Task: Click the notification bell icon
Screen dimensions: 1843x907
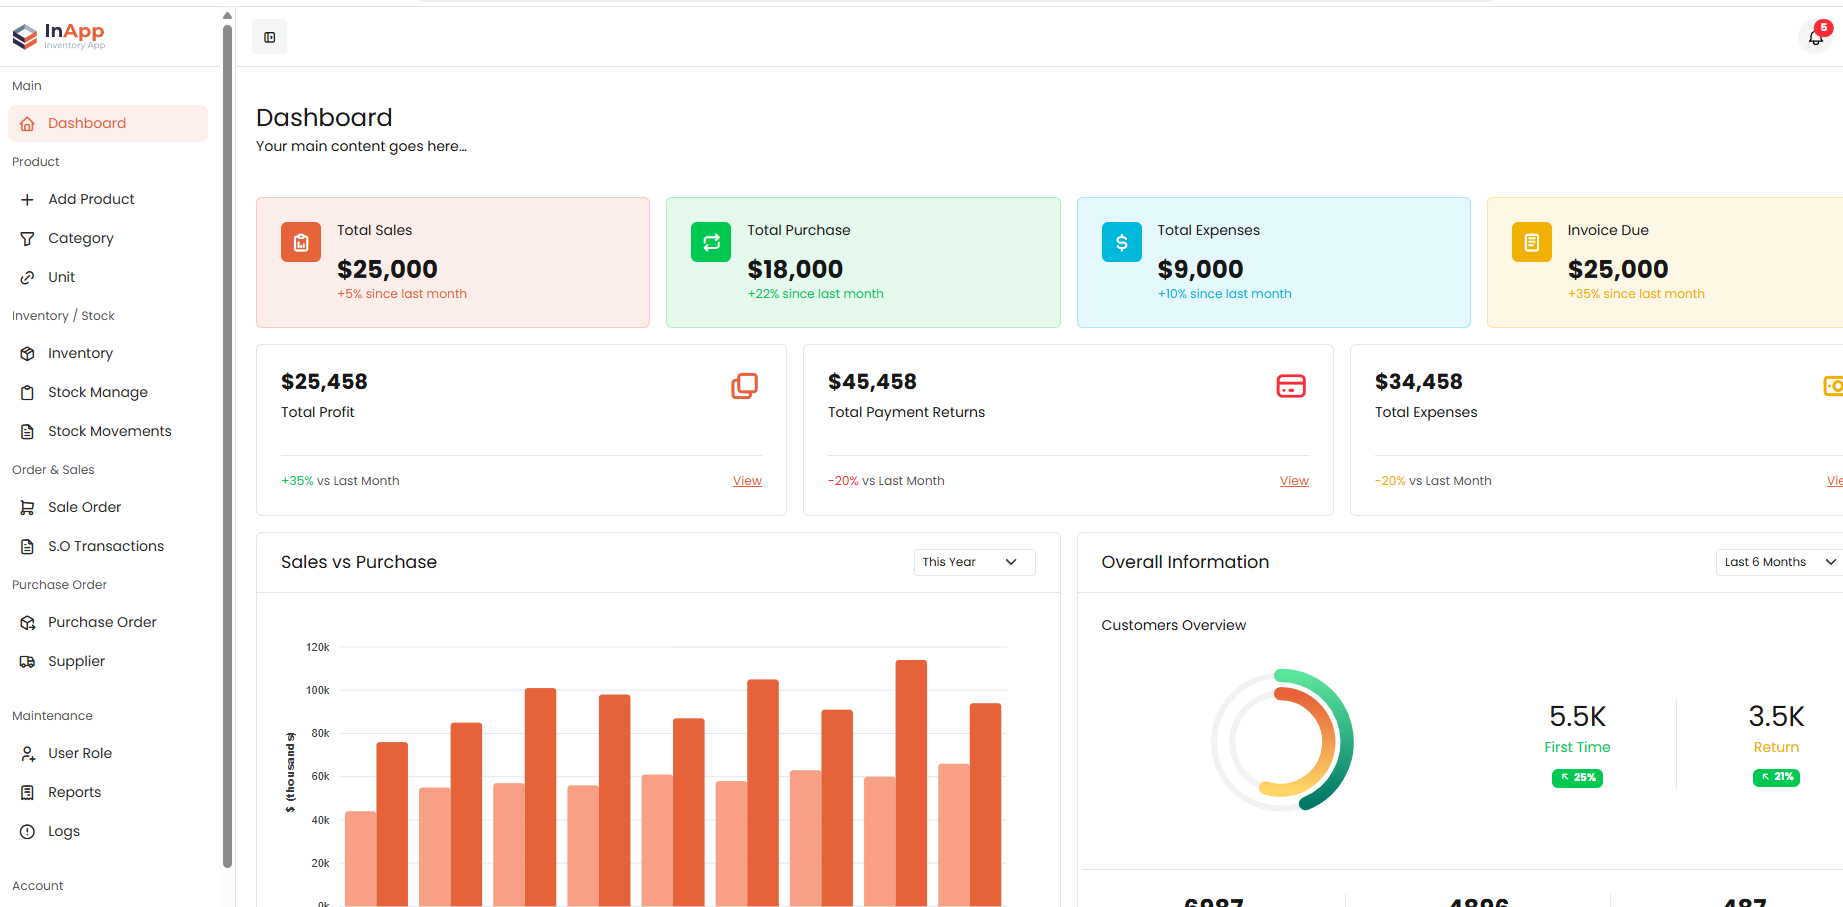Action: pos(1815,38)
